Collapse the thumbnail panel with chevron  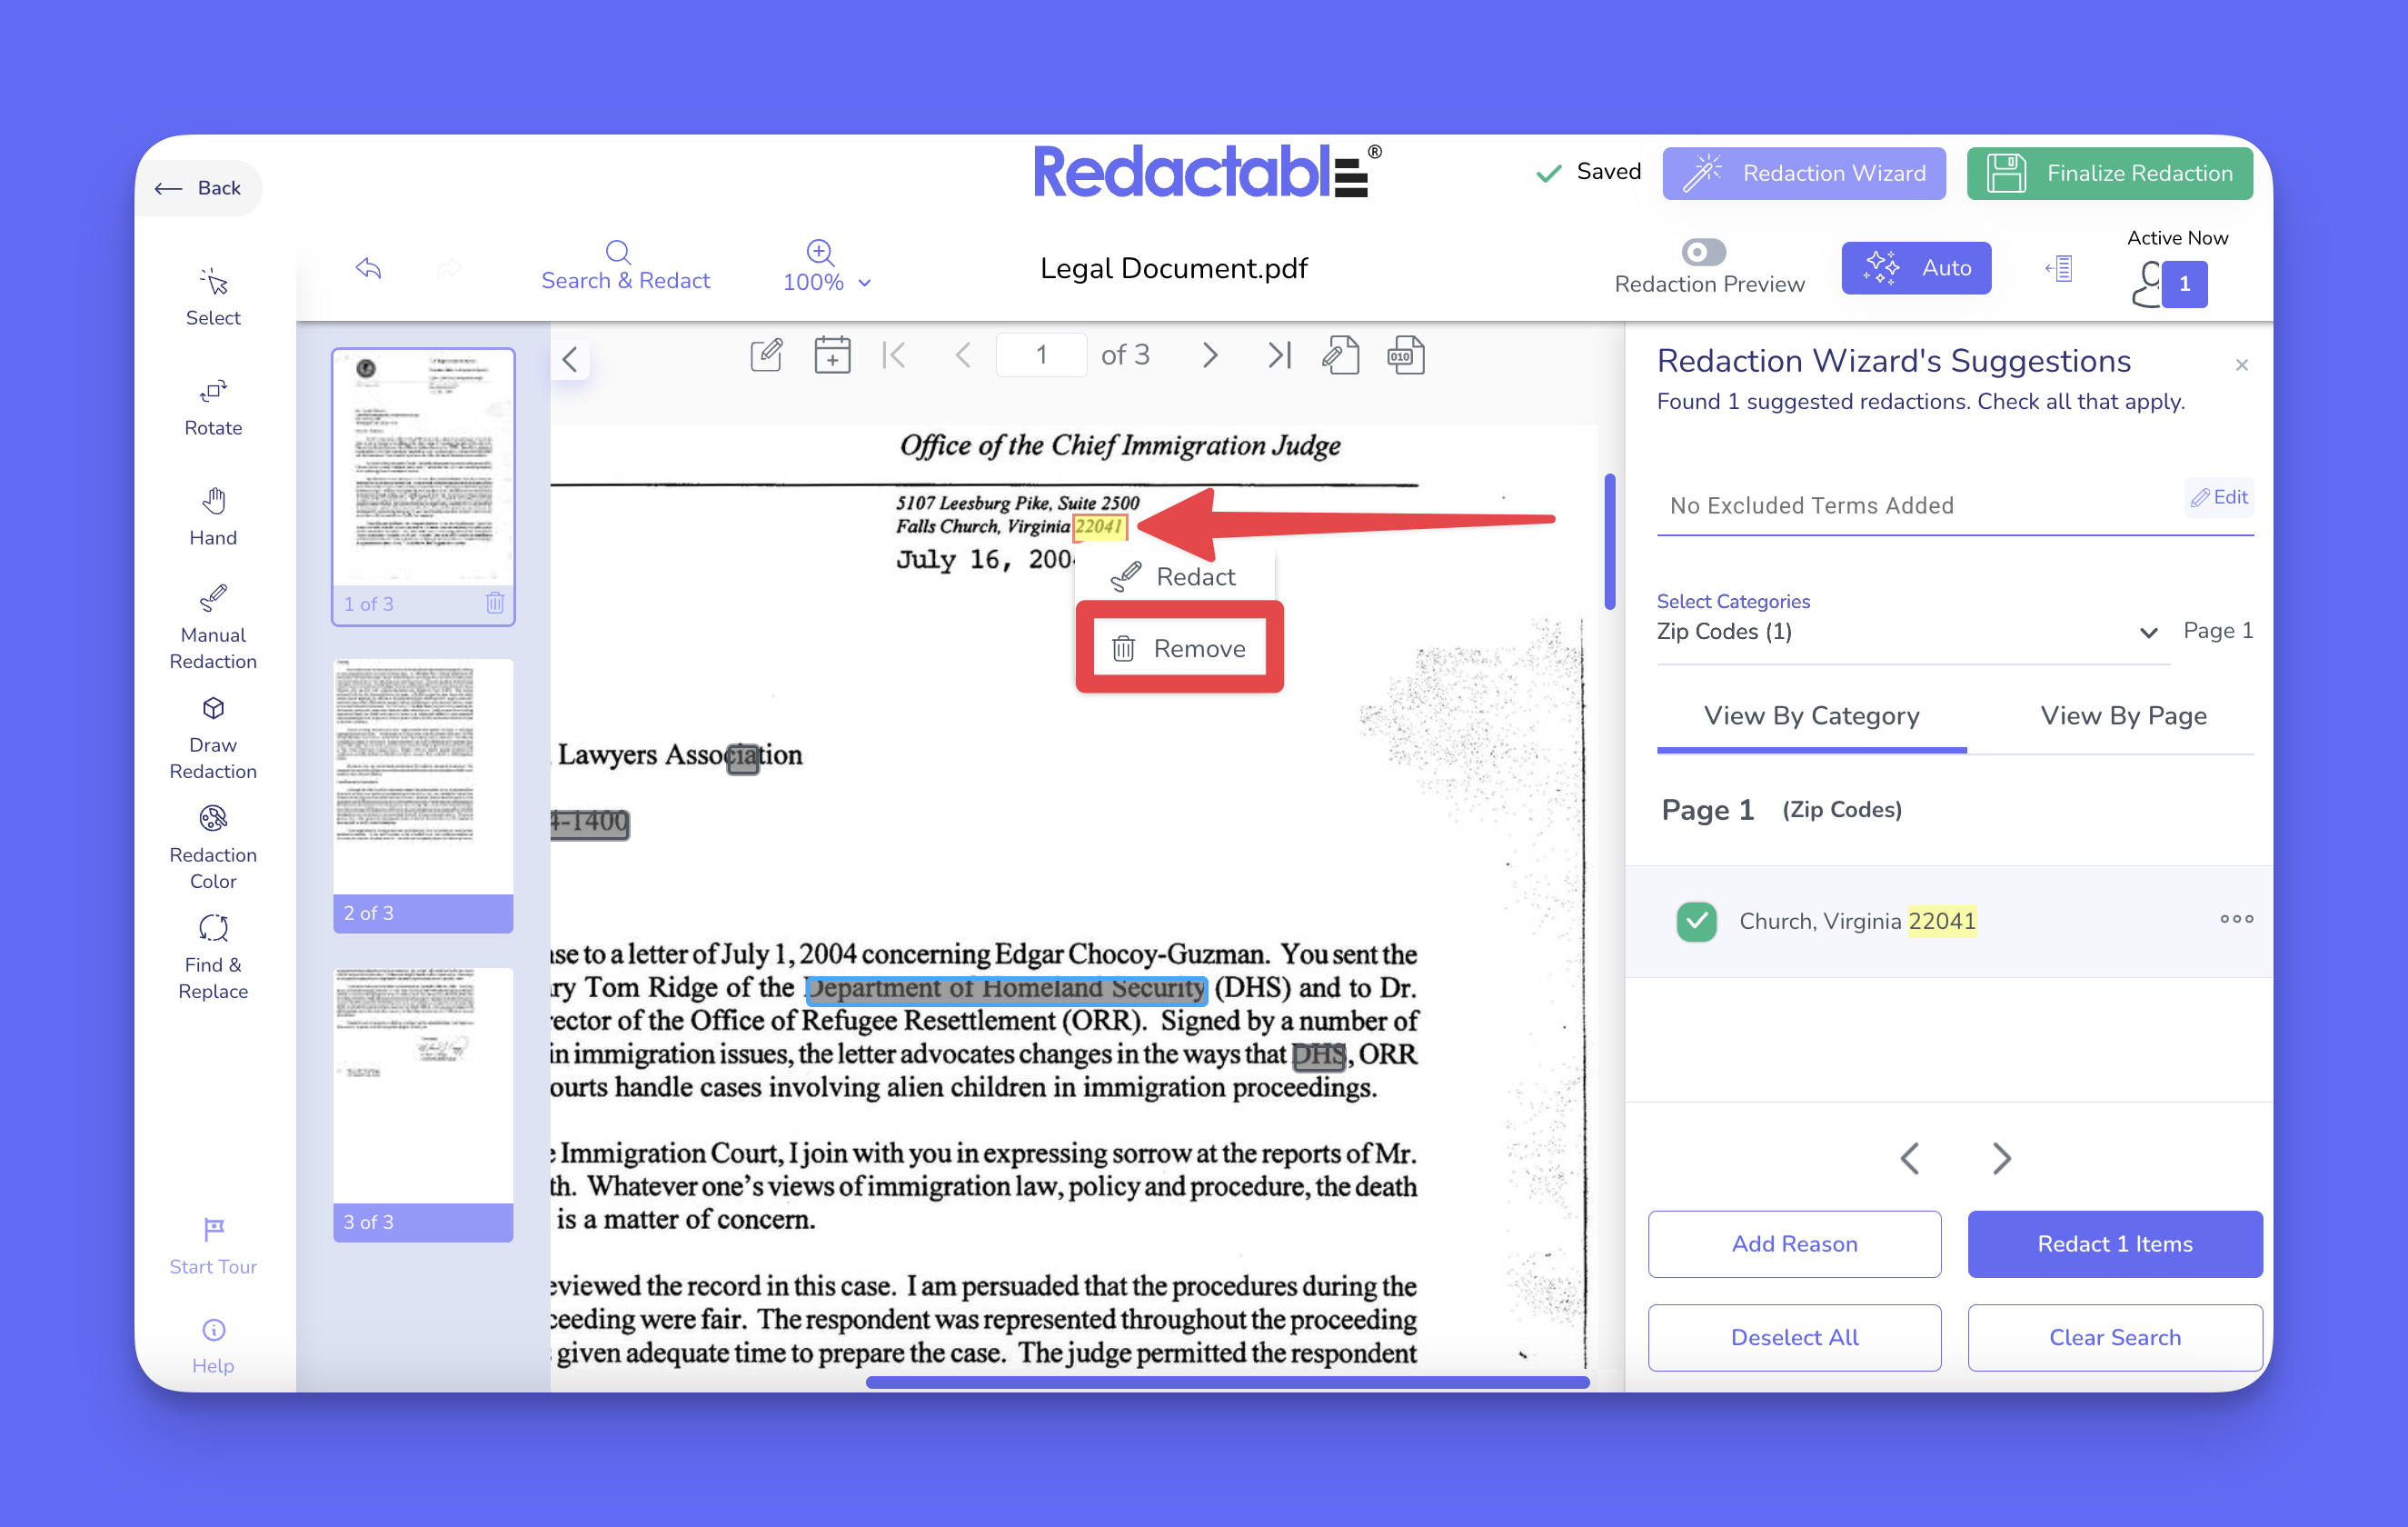pyautogui.click(x=570, y=359)
